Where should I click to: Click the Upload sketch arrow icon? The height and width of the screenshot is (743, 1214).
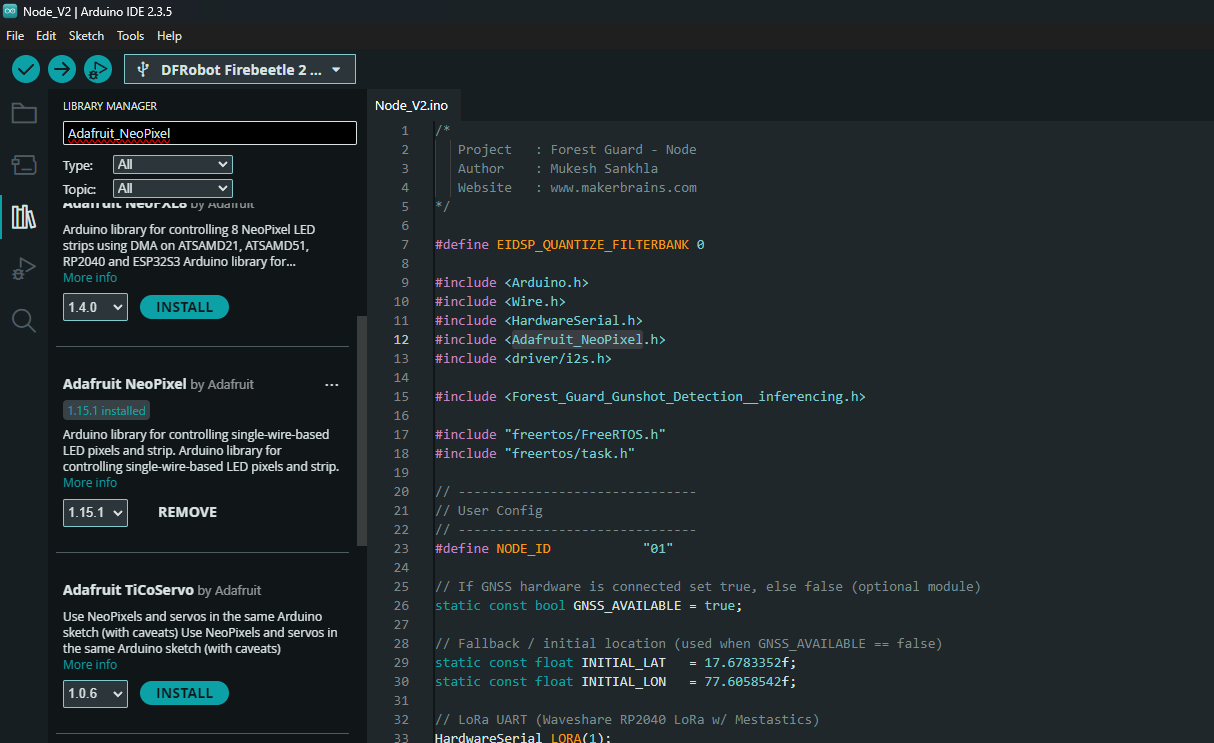pos(62,69)
